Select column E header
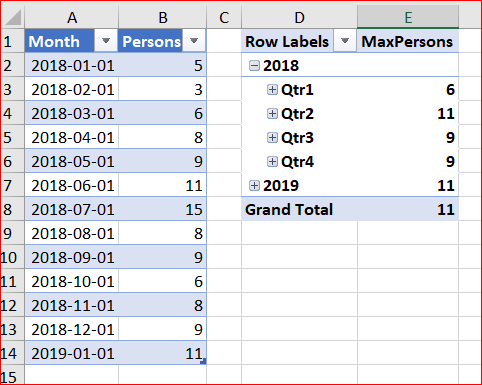This screenshot has width=482, height=385. point(408,17)
